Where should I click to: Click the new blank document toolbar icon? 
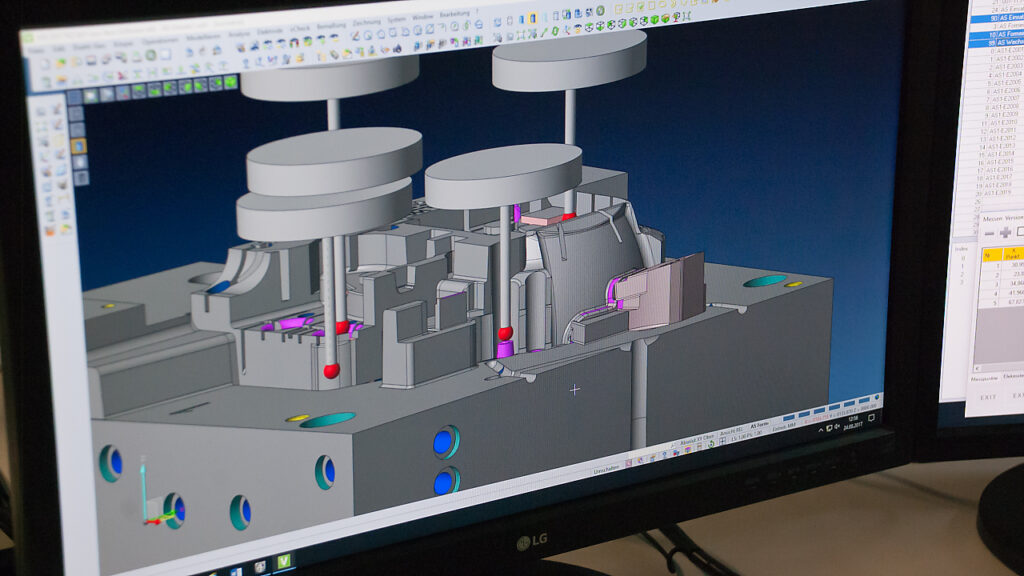click(44, 65)
